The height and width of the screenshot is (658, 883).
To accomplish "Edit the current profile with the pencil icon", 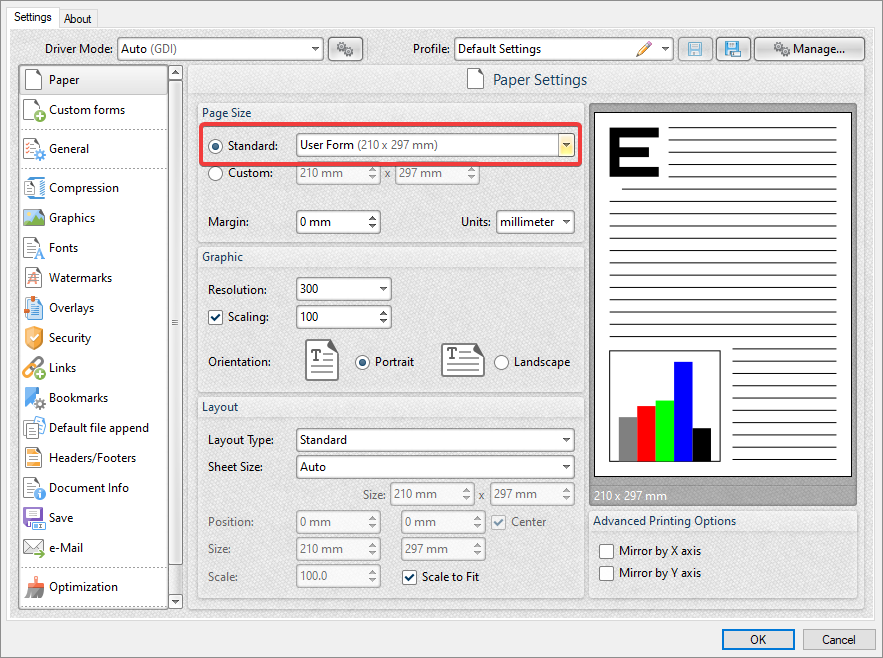I will point(645,48).
